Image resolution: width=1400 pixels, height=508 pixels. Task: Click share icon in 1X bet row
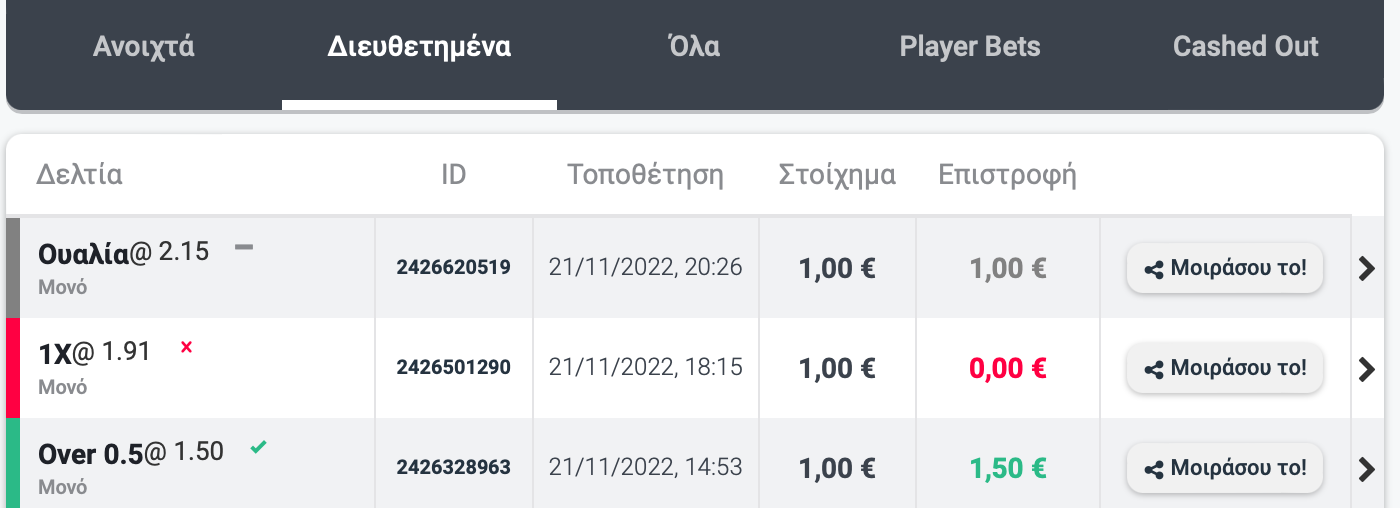[1153, 369]
